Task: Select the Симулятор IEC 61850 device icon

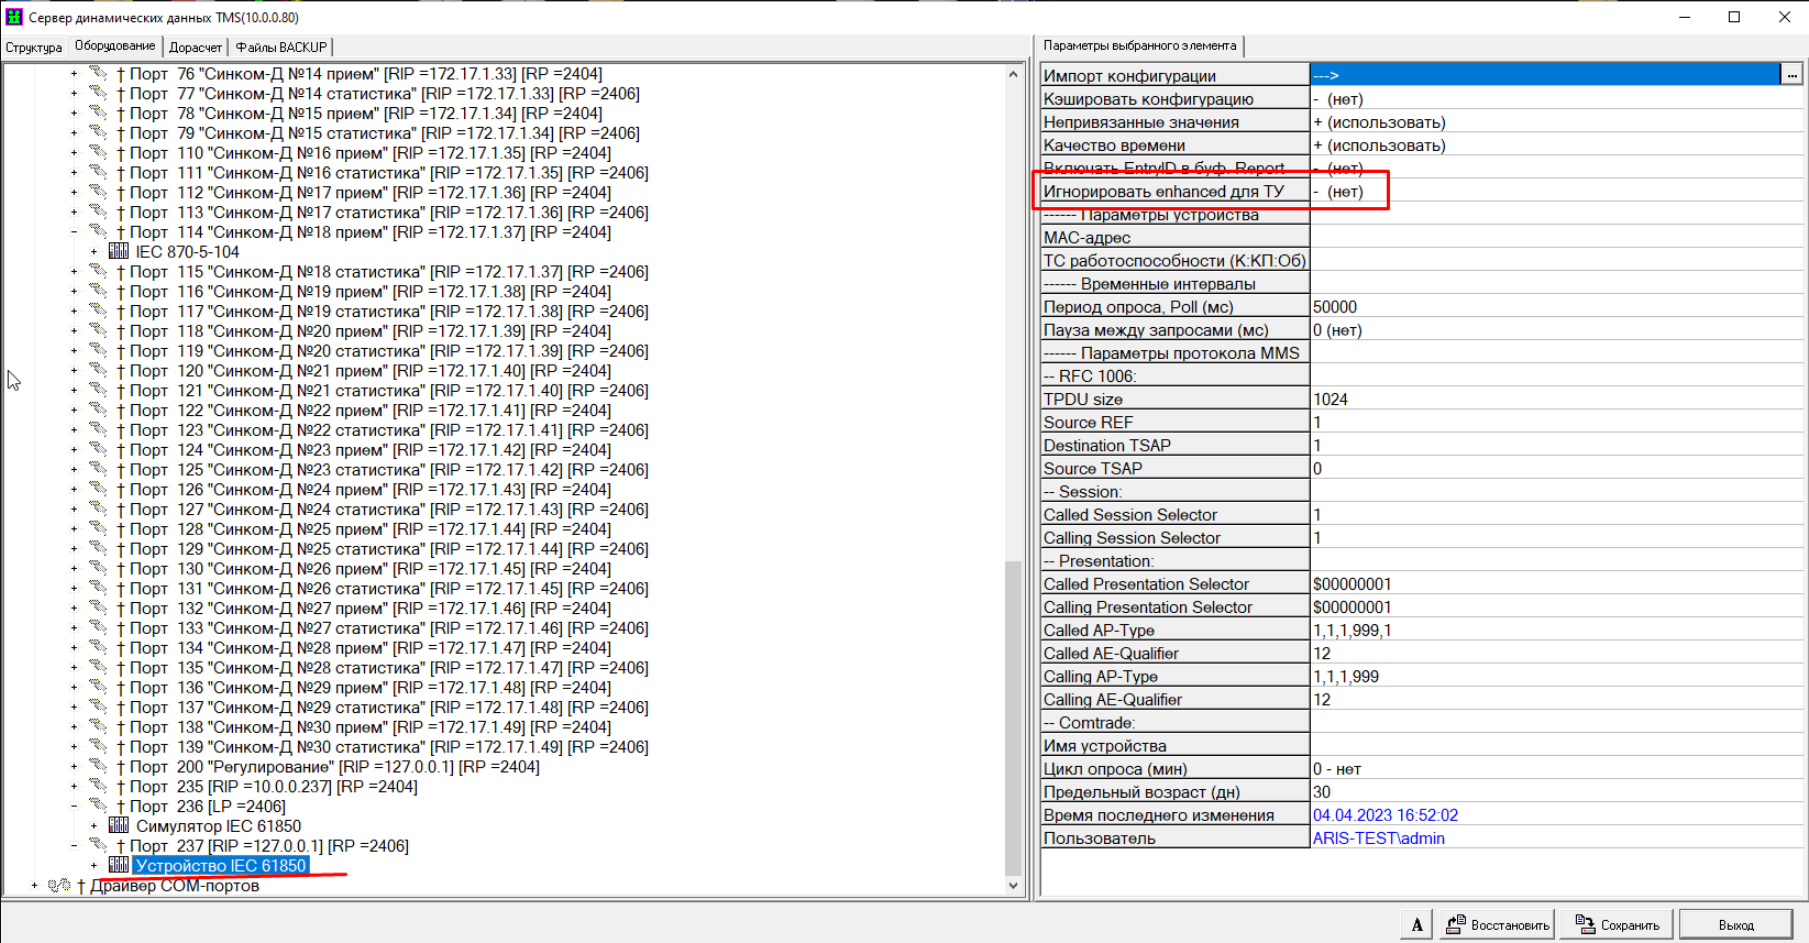Action: coord(118,825)
